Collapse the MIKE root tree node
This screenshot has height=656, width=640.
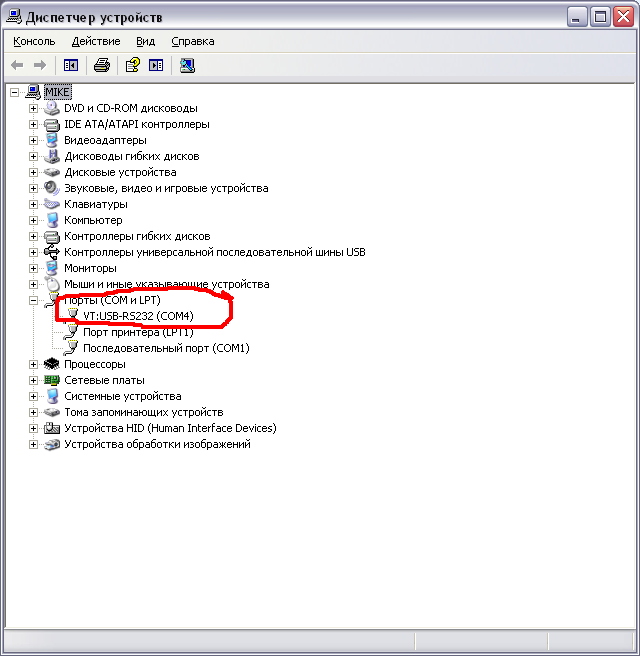click(14, 92)
